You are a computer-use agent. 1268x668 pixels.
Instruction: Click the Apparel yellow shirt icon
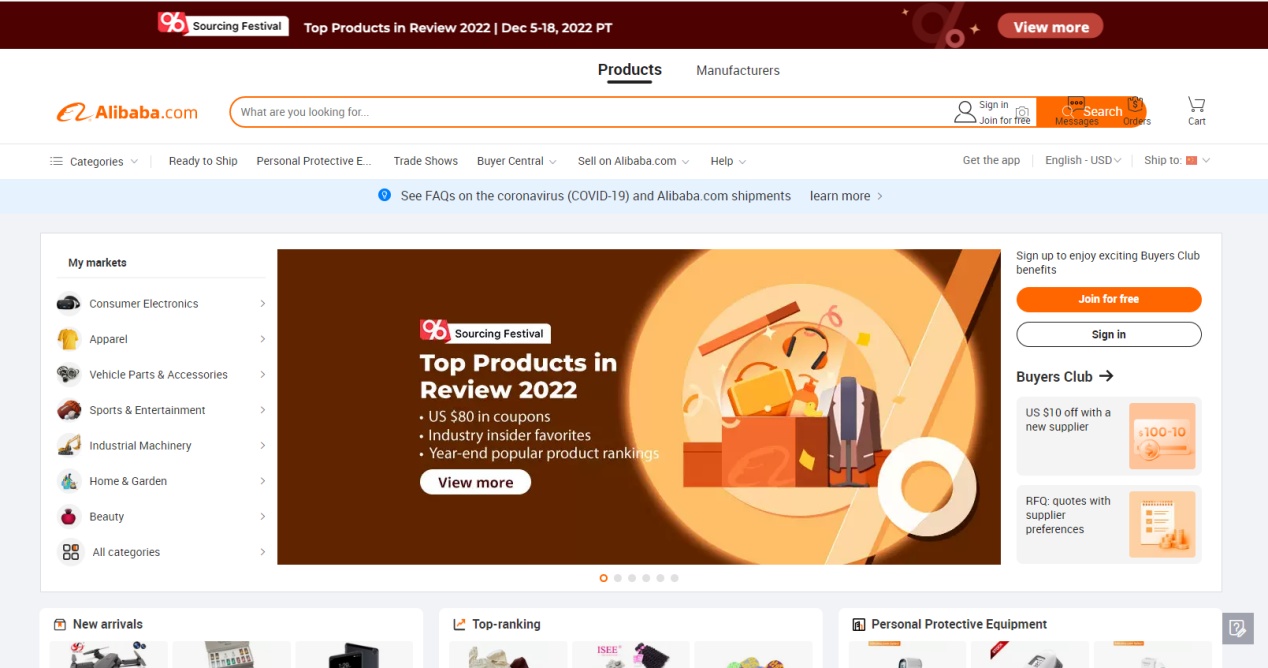[x=69, y=339]
